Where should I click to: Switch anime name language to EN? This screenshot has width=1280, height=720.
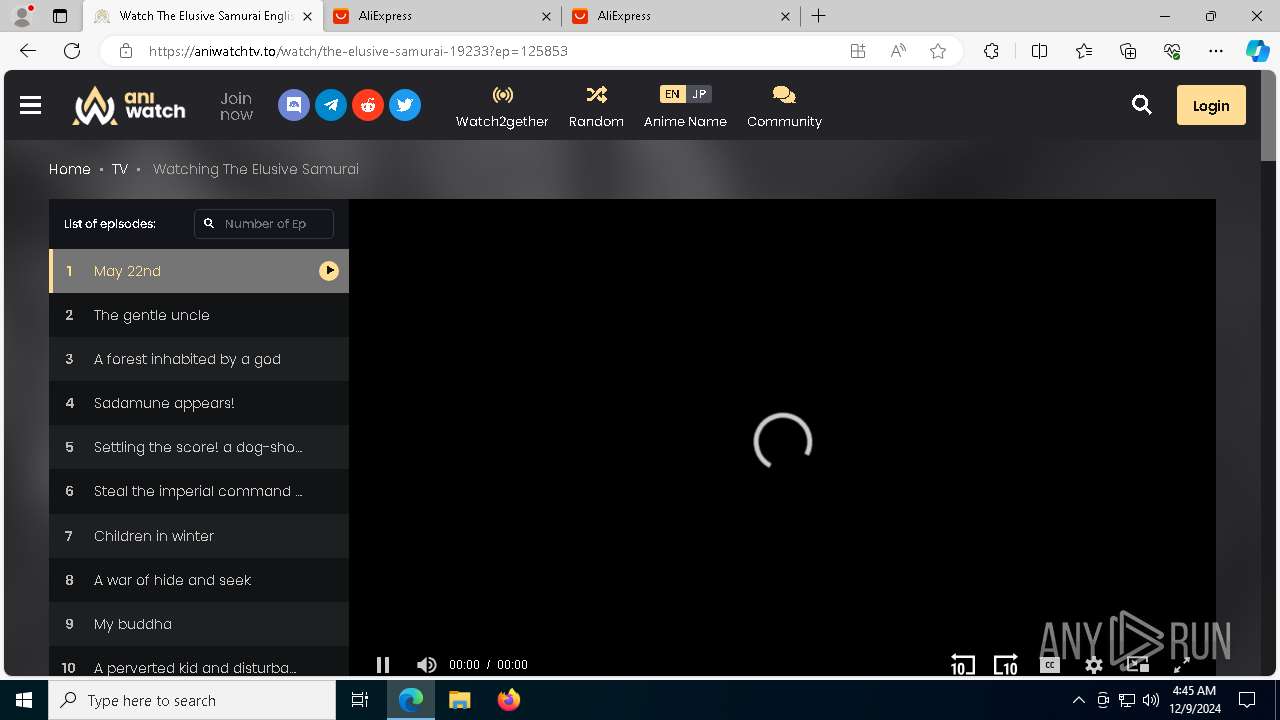pos(672,94)
